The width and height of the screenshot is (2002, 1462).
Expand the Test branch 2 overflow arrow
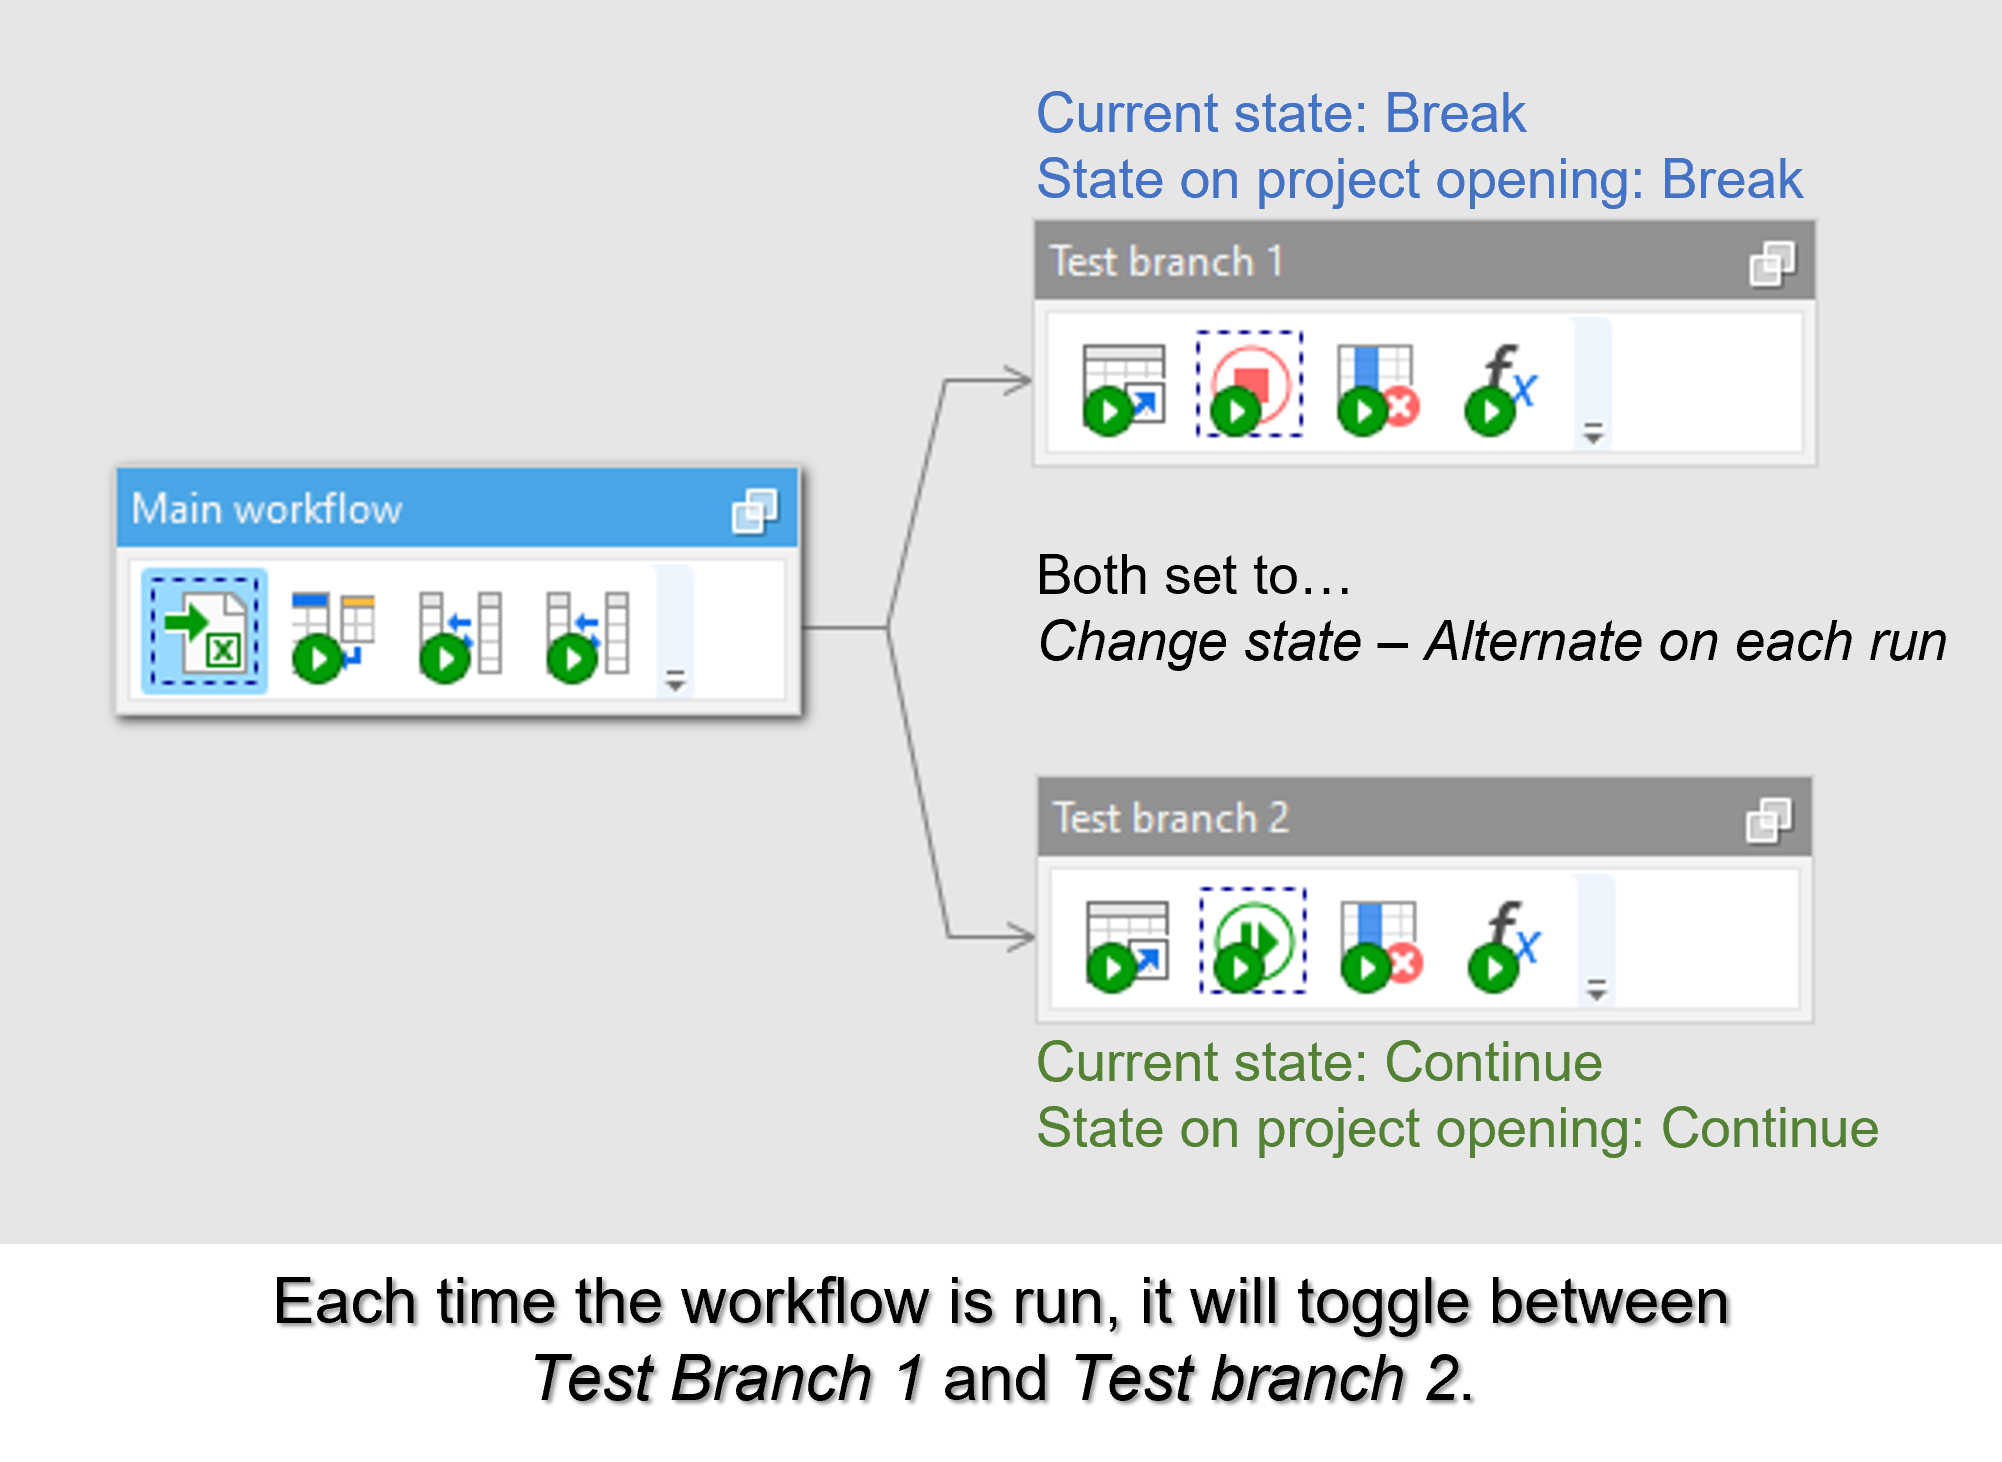1597,990
